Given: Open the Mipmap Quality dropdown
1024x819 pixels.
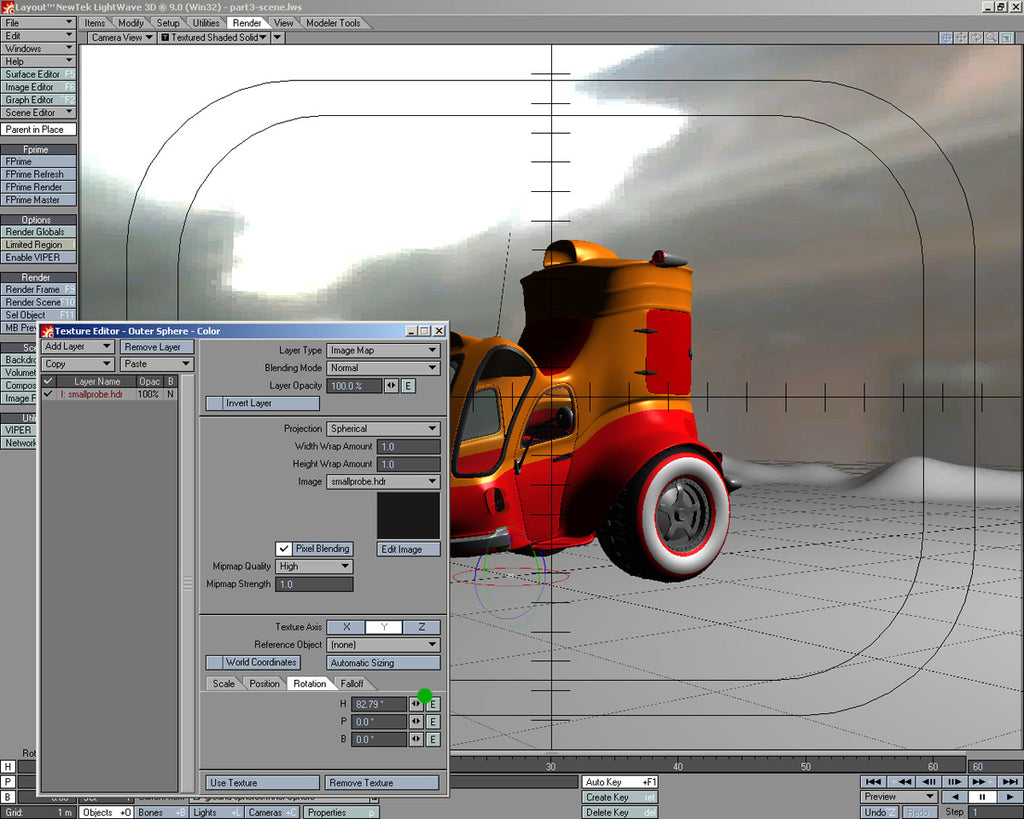Looking at the screenshot, I should coord(313,566).
